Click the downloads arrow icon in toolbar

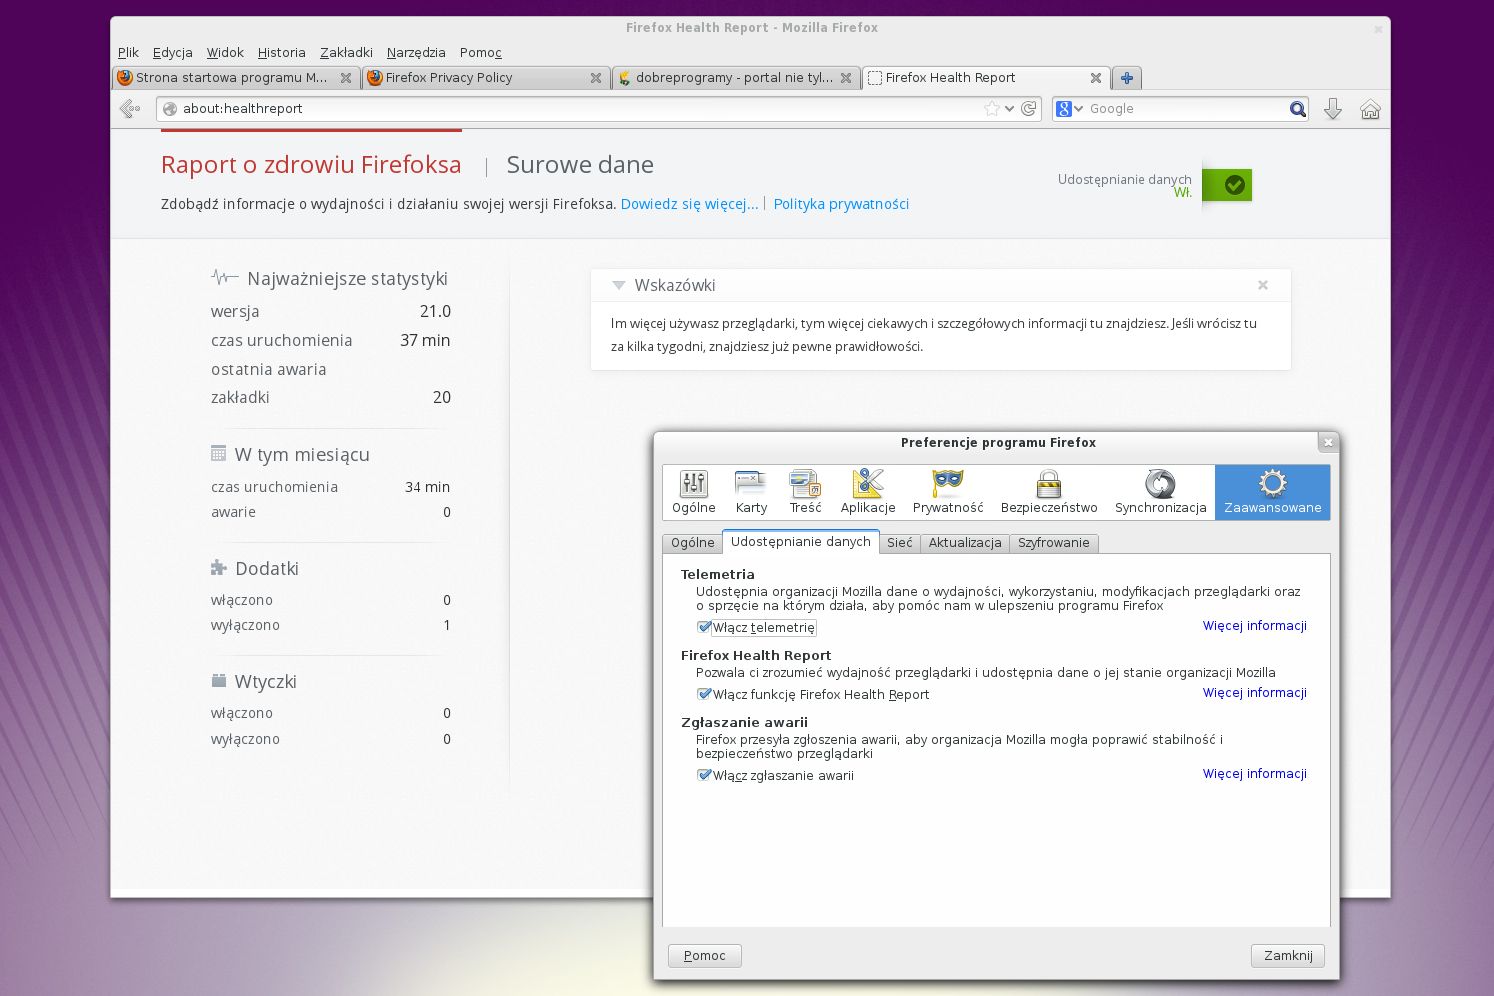1332,109
